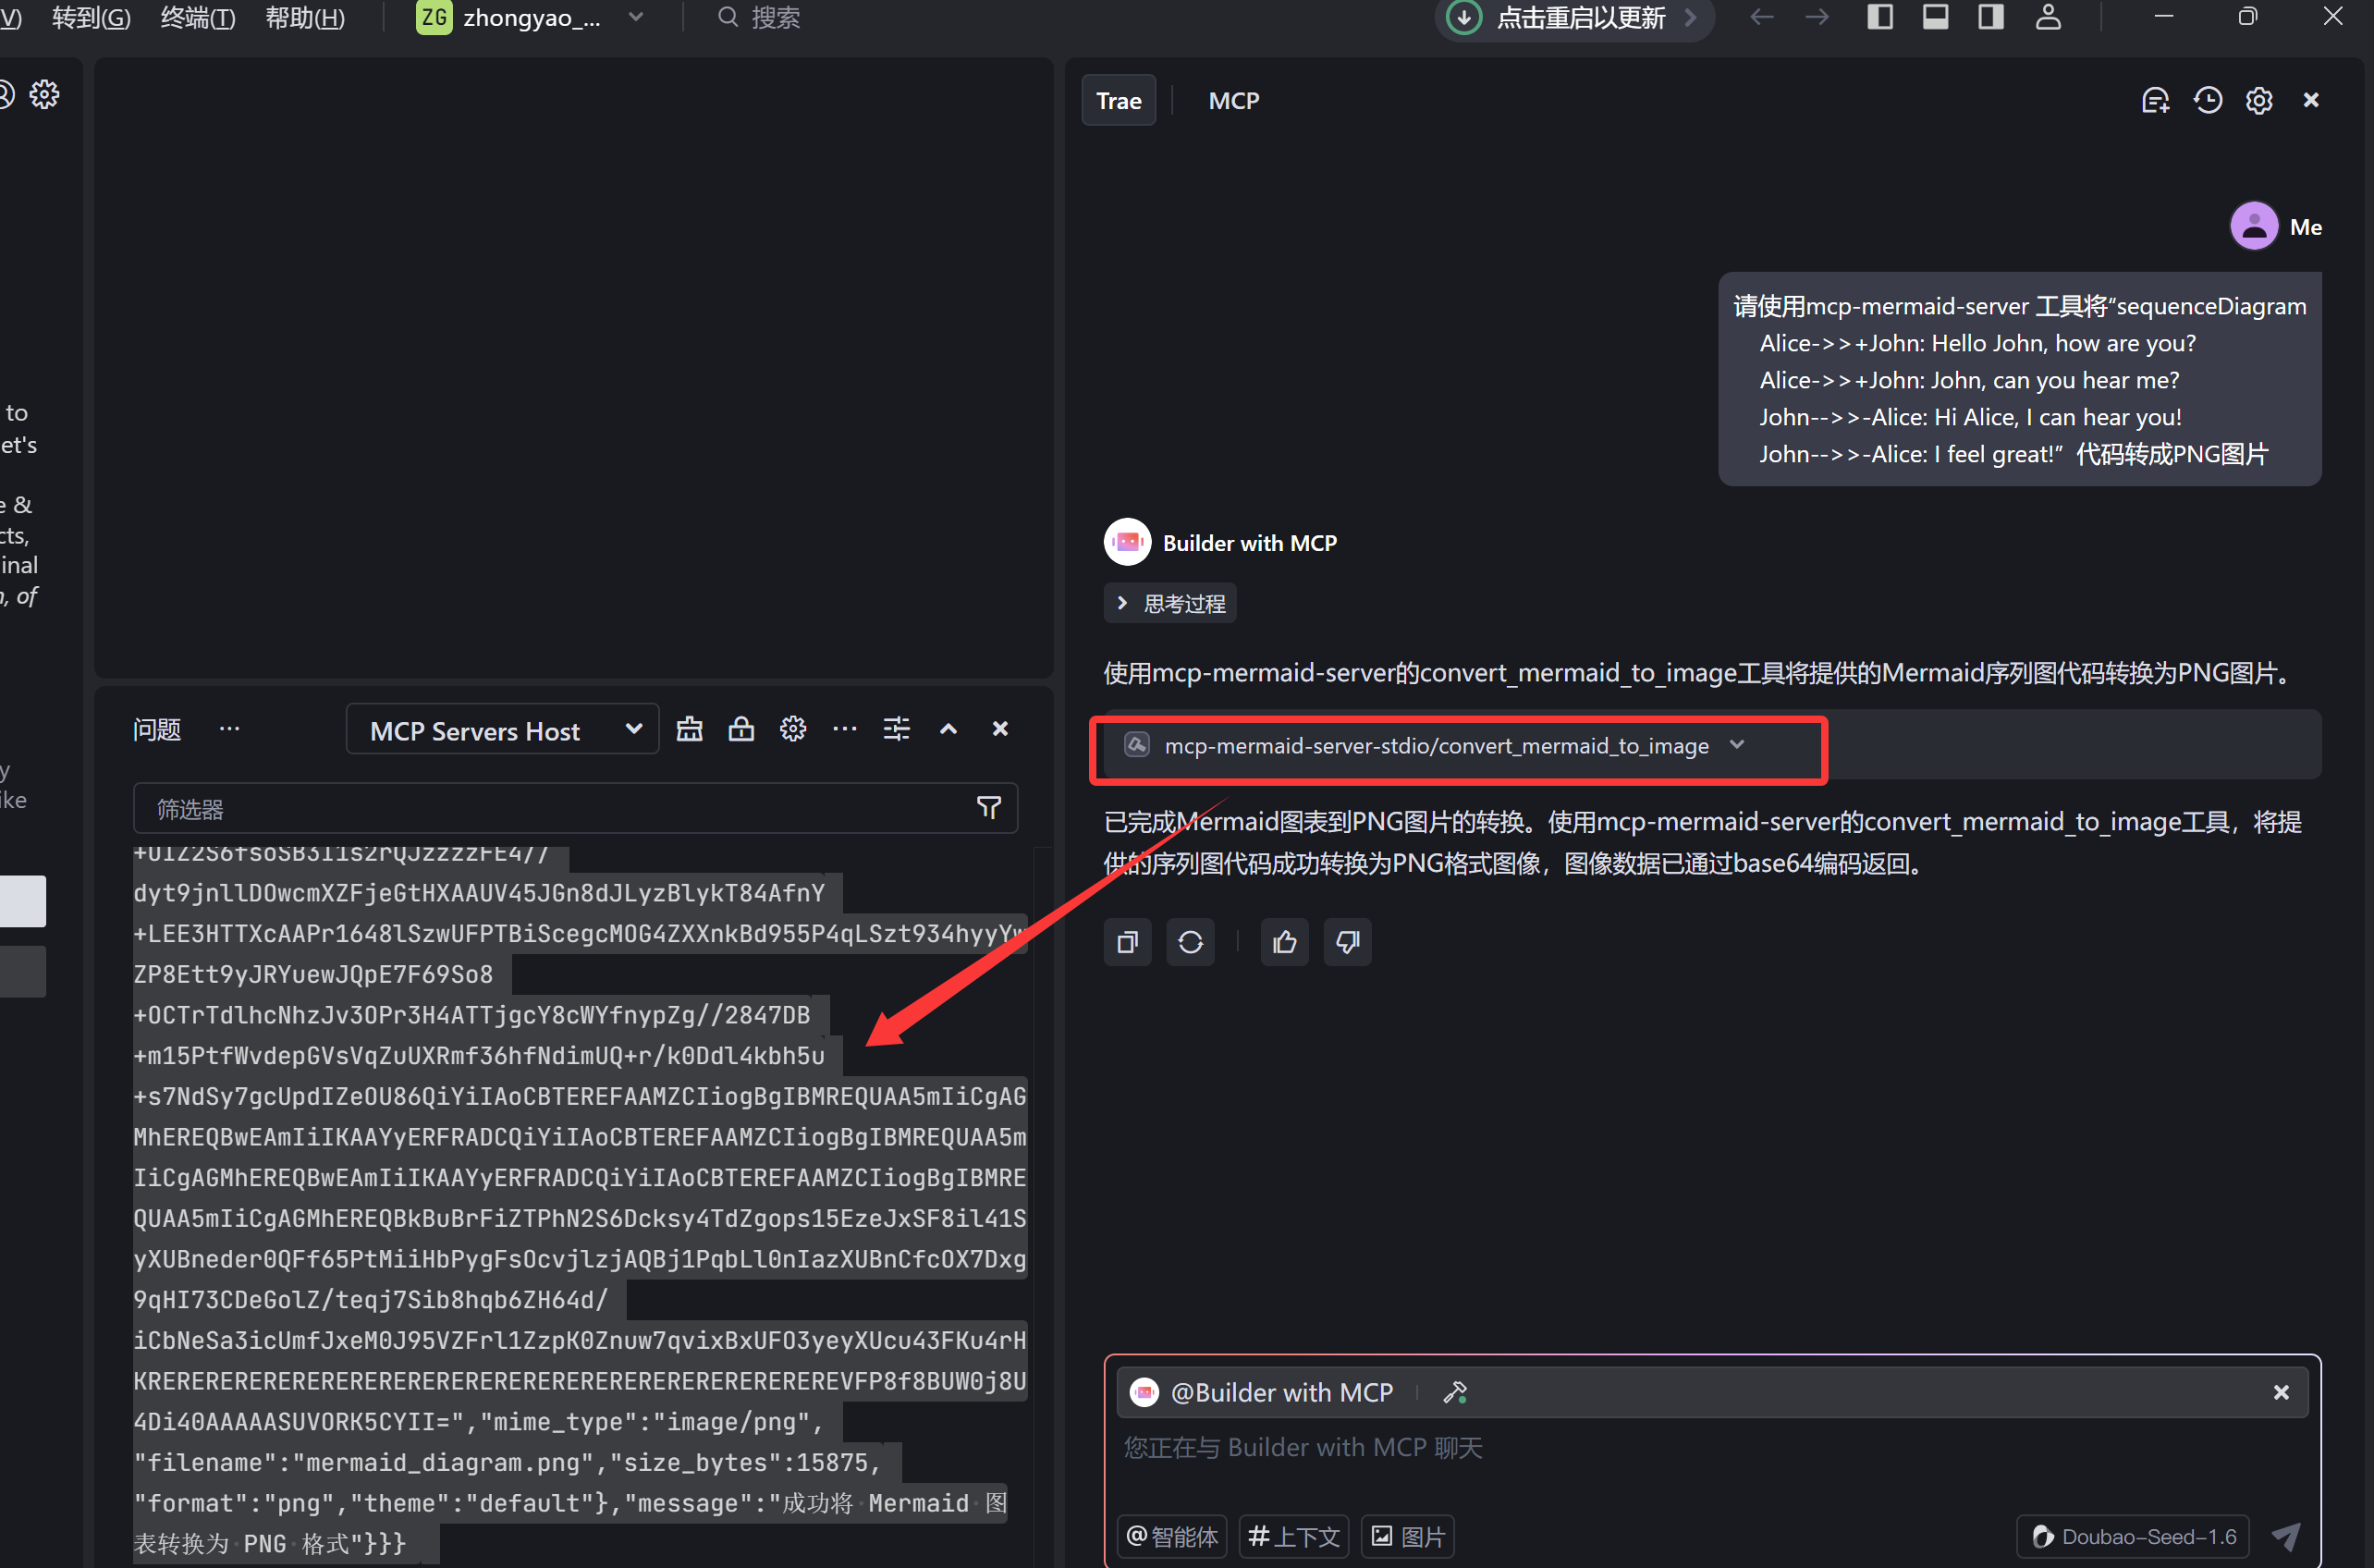Regenerate the assistant's response

tap(1190, 942)
